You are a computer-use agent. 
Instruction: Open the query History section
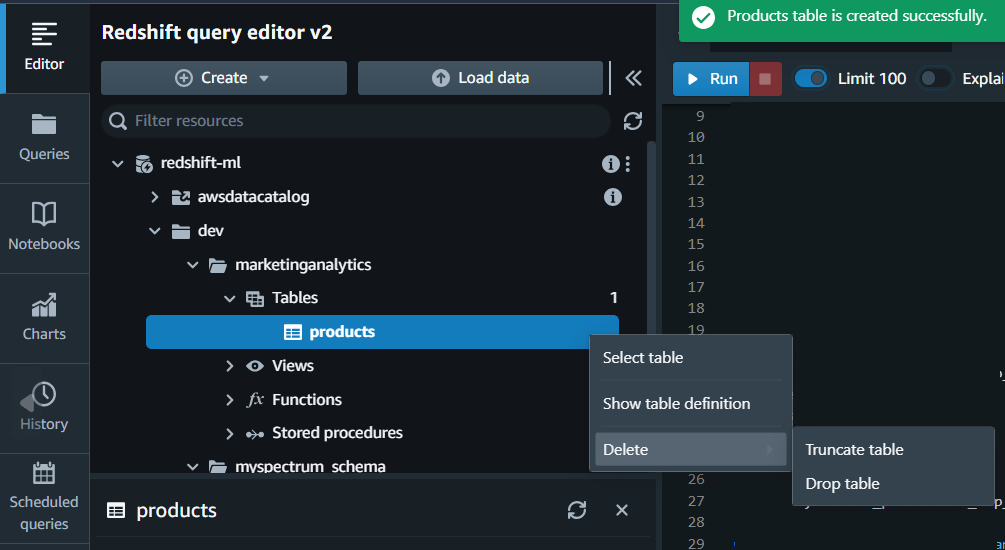tap(44, 408)
